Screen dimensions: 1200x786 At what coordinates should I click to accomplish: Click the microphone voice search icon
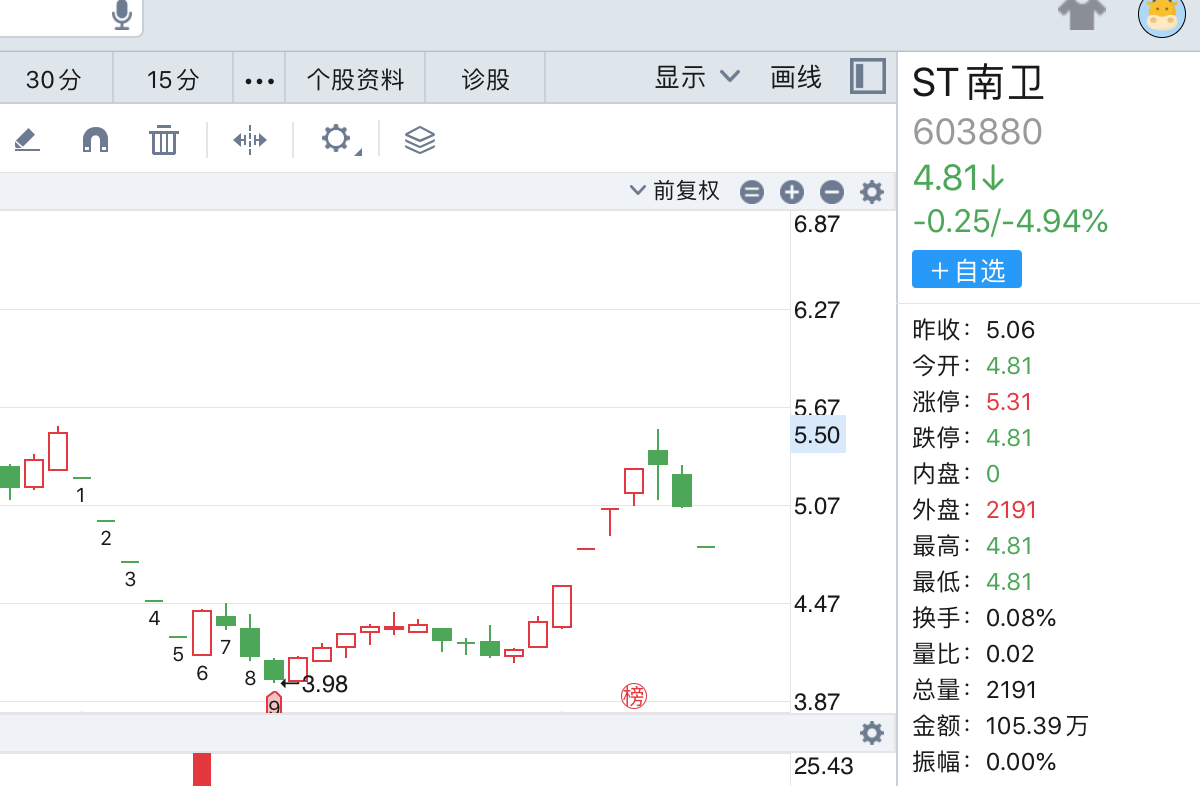click(x=122, y=15)
